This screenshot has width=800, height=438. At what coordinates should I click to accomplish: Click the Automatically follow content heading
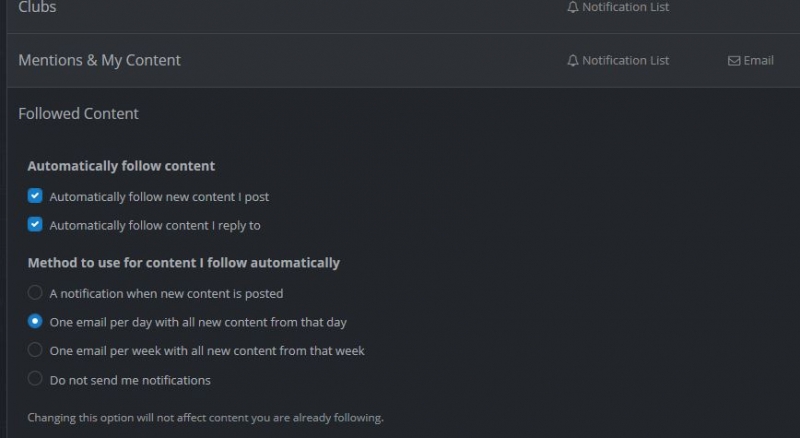point(121,166)
